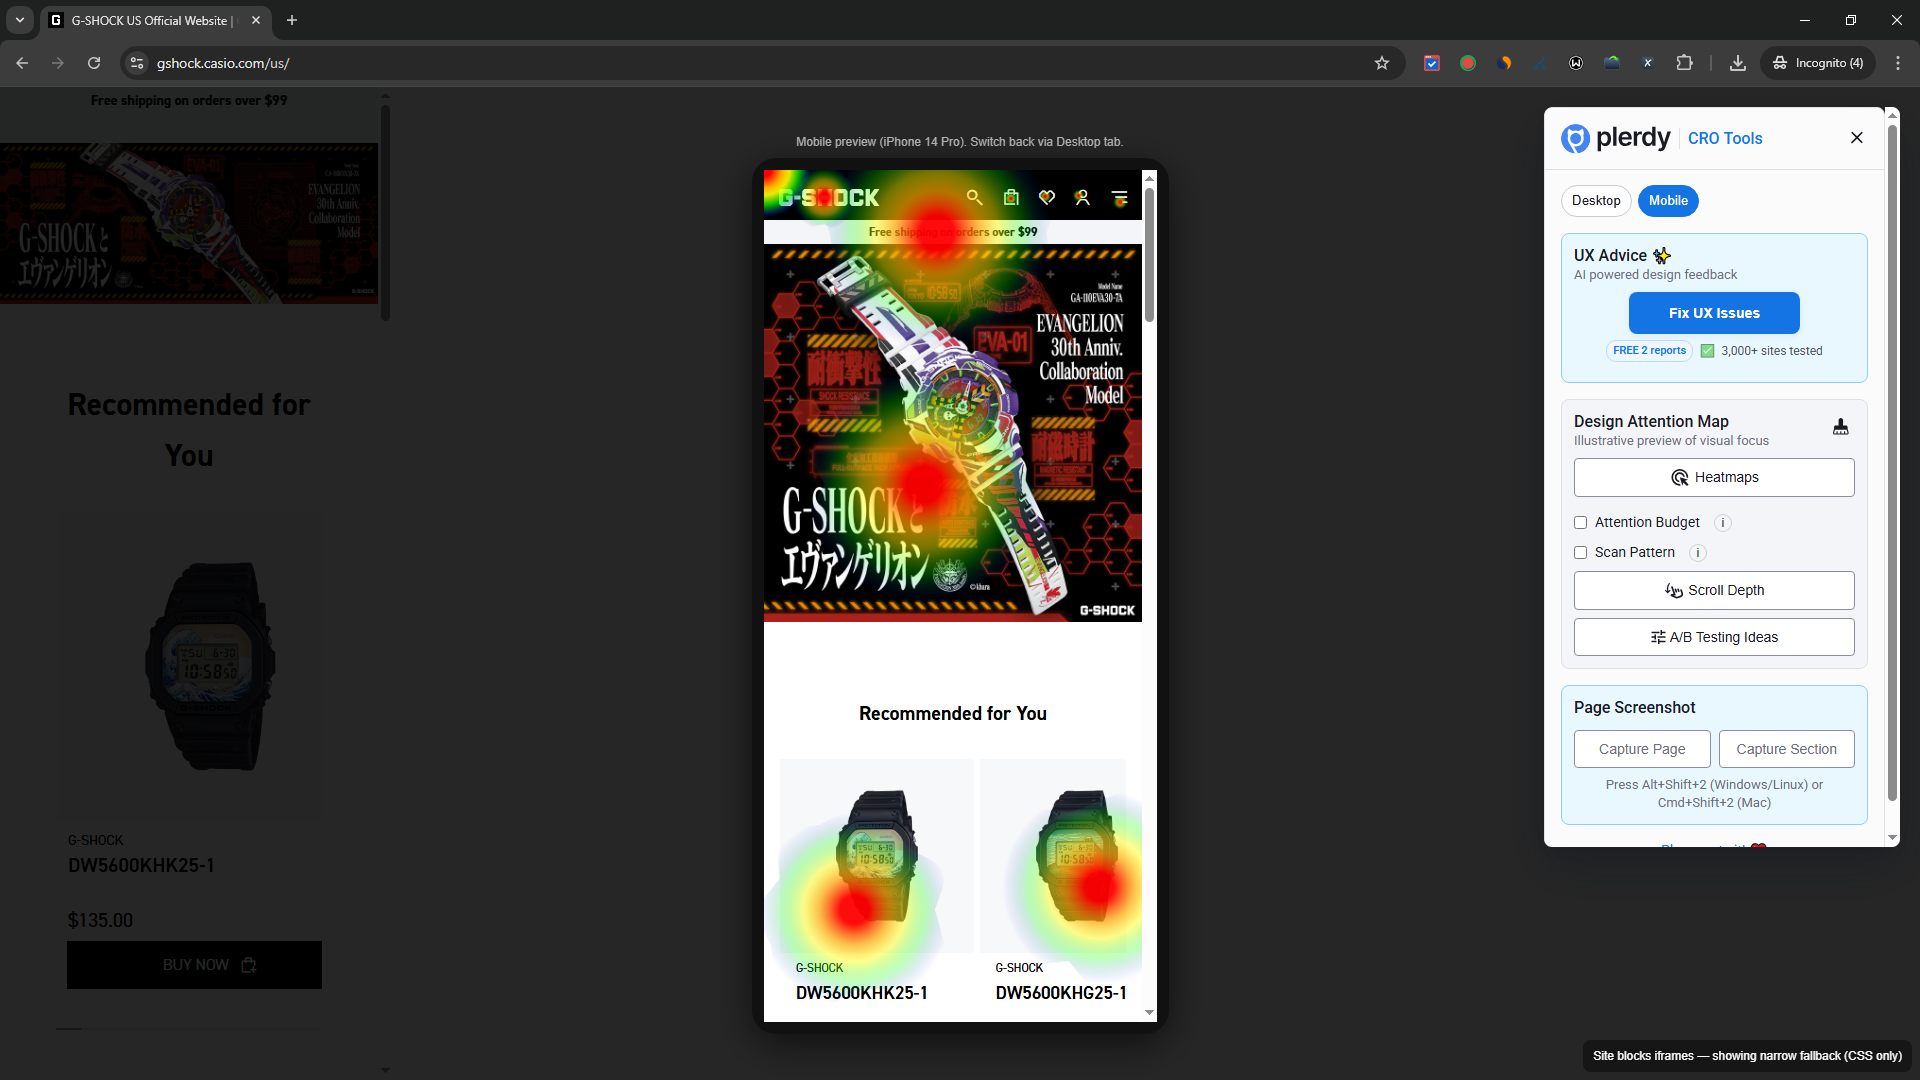
Task: Click the Scan Pattern info icon
Action: [x=1698, y=553]
